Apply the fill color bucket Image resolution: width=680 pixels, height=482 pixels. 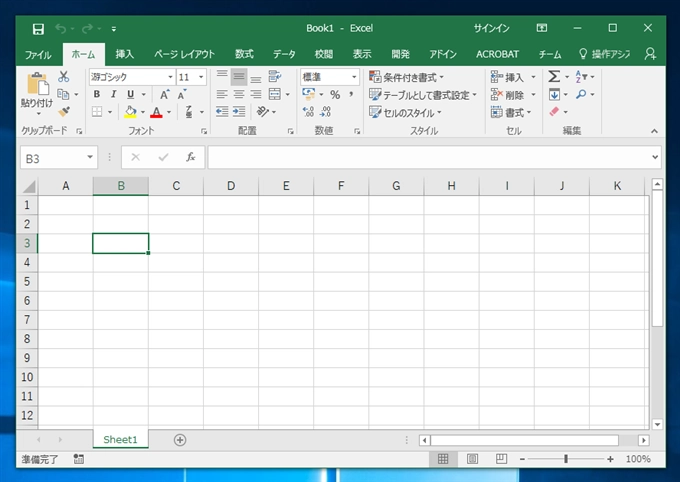(x=130, y=112)
